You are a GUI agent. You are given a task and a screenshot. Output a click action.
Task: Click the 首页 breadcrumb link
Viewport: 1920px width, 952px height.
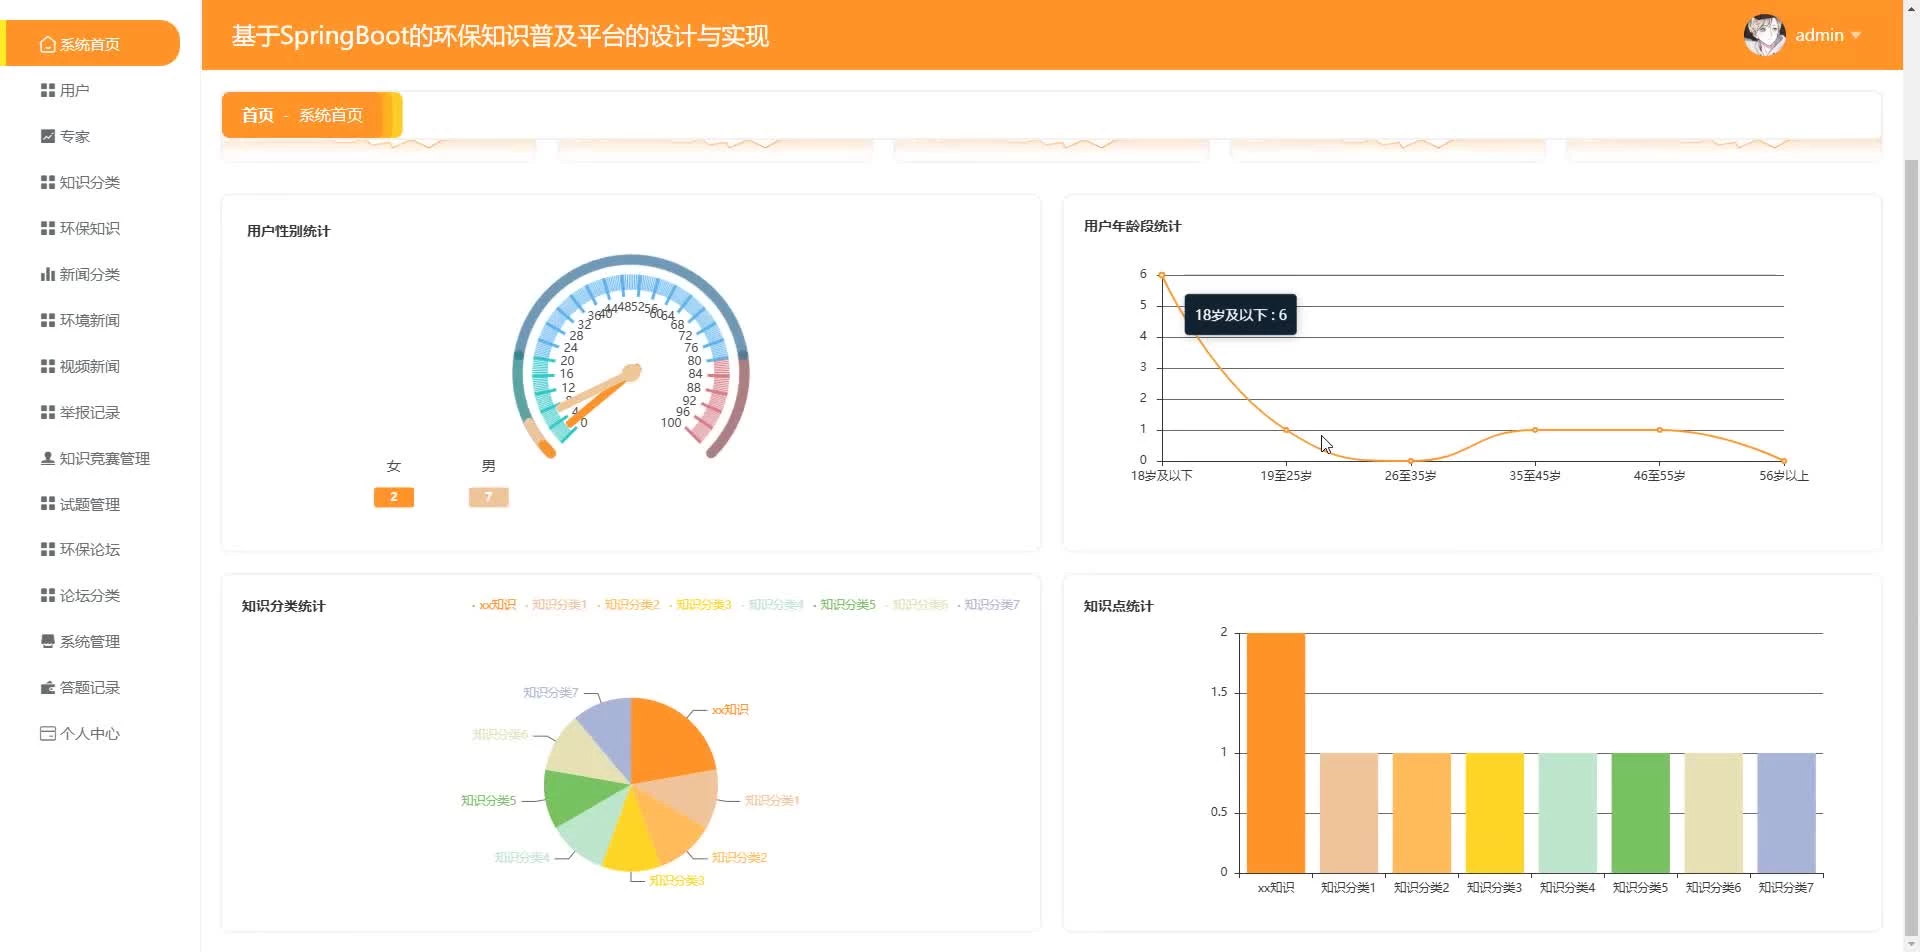(257, 115)
